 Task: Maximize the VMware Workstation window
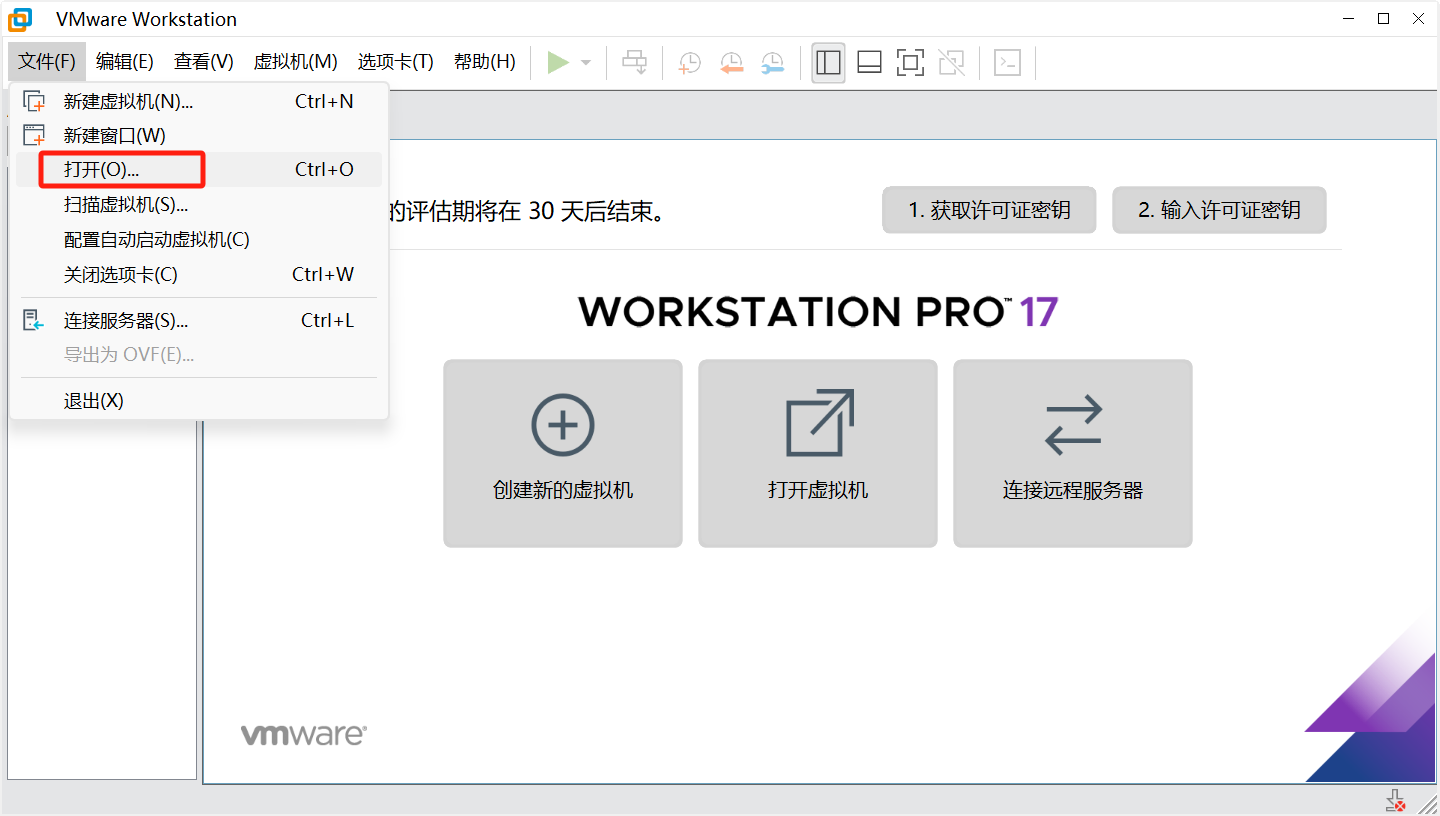[x=1383, y=18]
